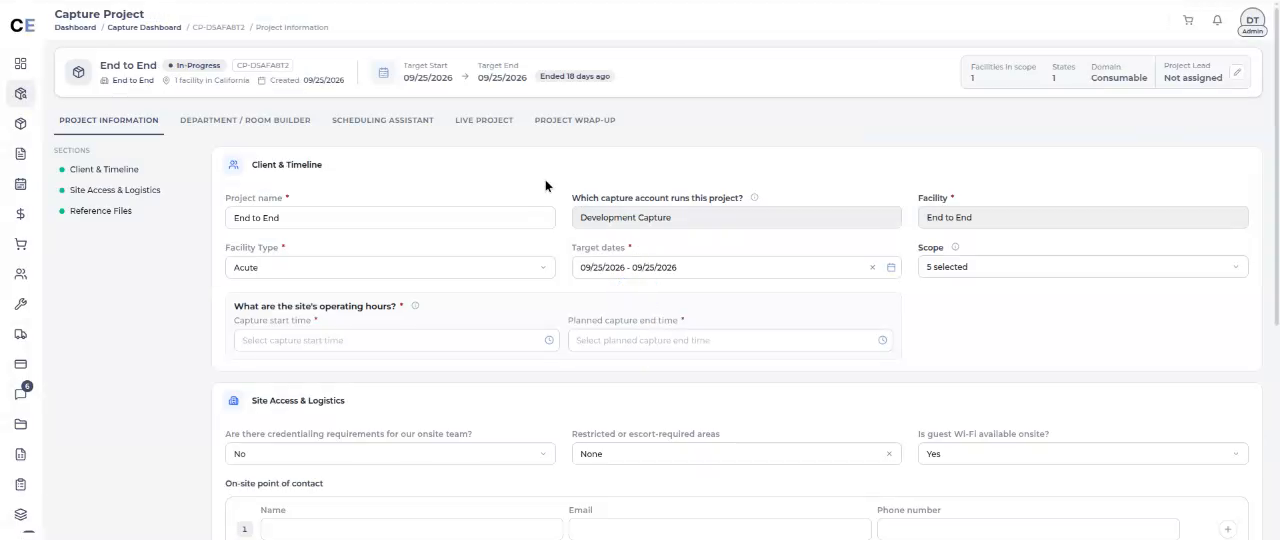Screen dimensions: 1280x540
Task: Open the guest Wi-Fi Yes dropdown
Action: click(x=1083, y=454)
